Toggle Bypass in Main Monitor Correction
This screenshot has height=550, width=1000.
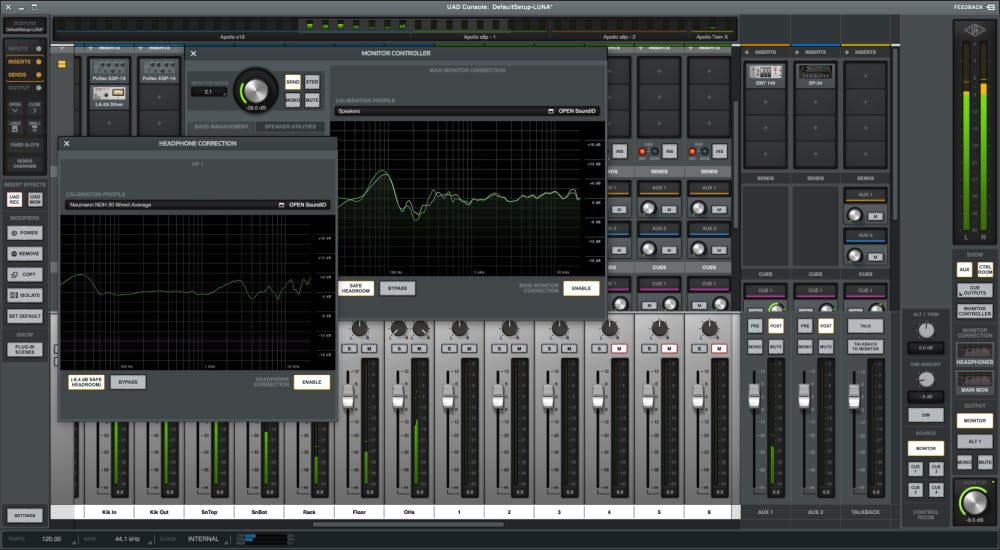click(396, 288)
